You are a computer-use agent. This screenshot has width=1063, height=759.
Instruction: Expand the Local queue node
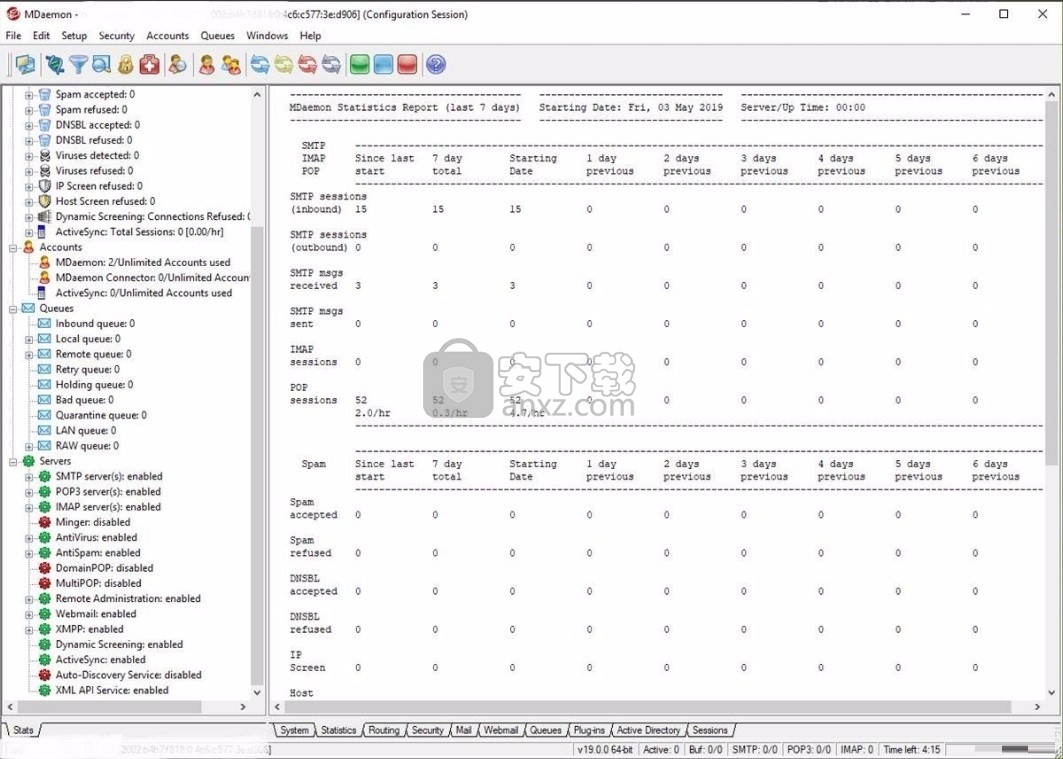point(29,339)
